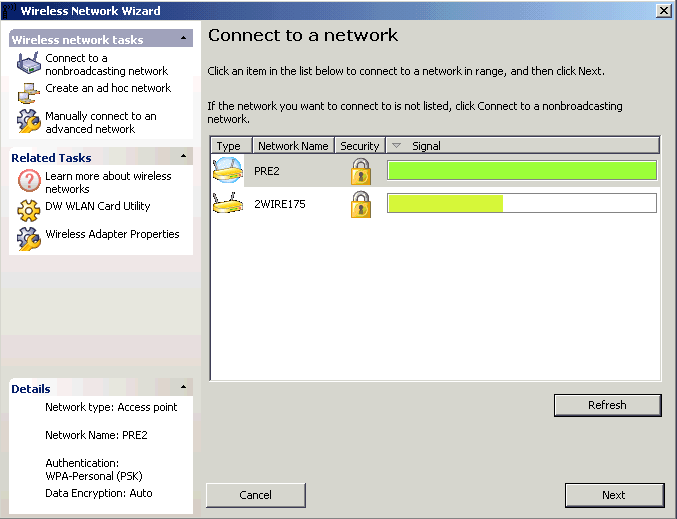Select the 2WIRE175 network name
Image resolution: width=677 pixels, height=519 pixels.
coord(279,204)
